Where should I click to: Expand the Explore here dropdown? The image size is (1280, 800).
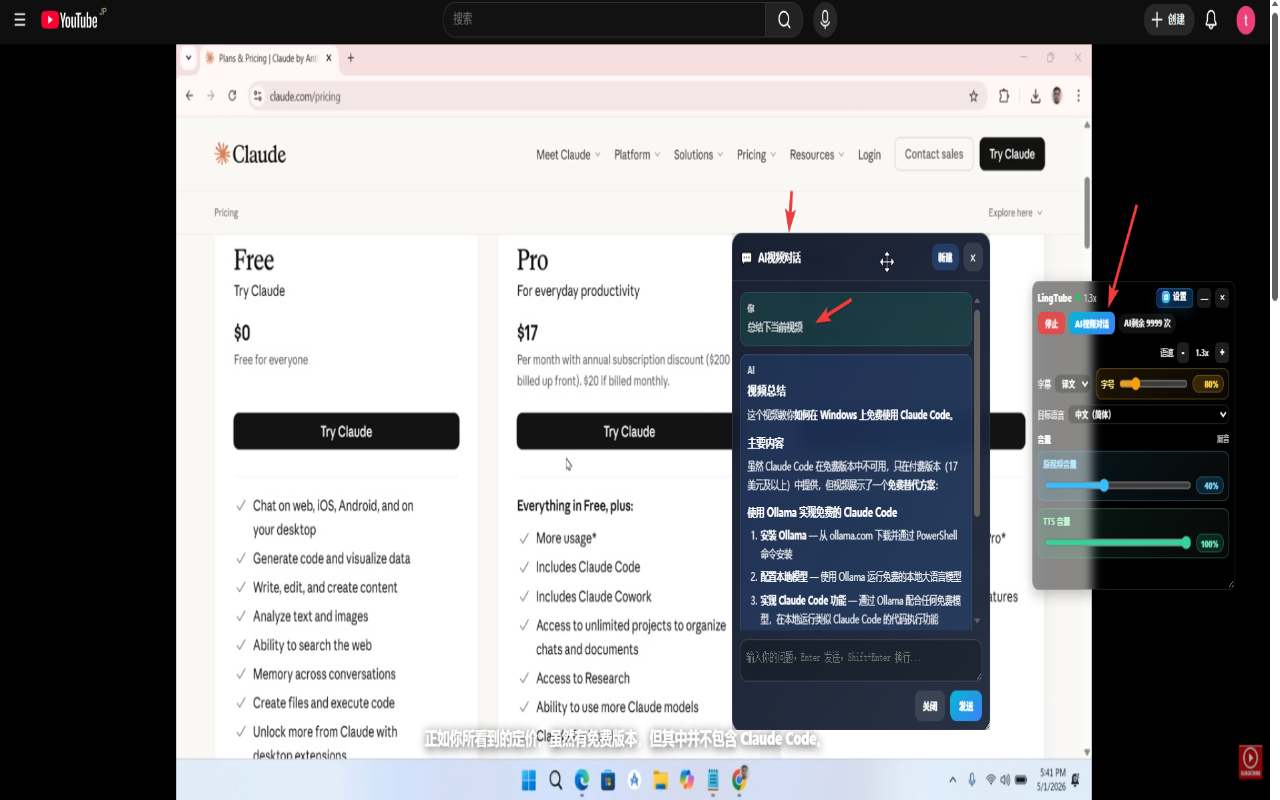click(1015, 213)
